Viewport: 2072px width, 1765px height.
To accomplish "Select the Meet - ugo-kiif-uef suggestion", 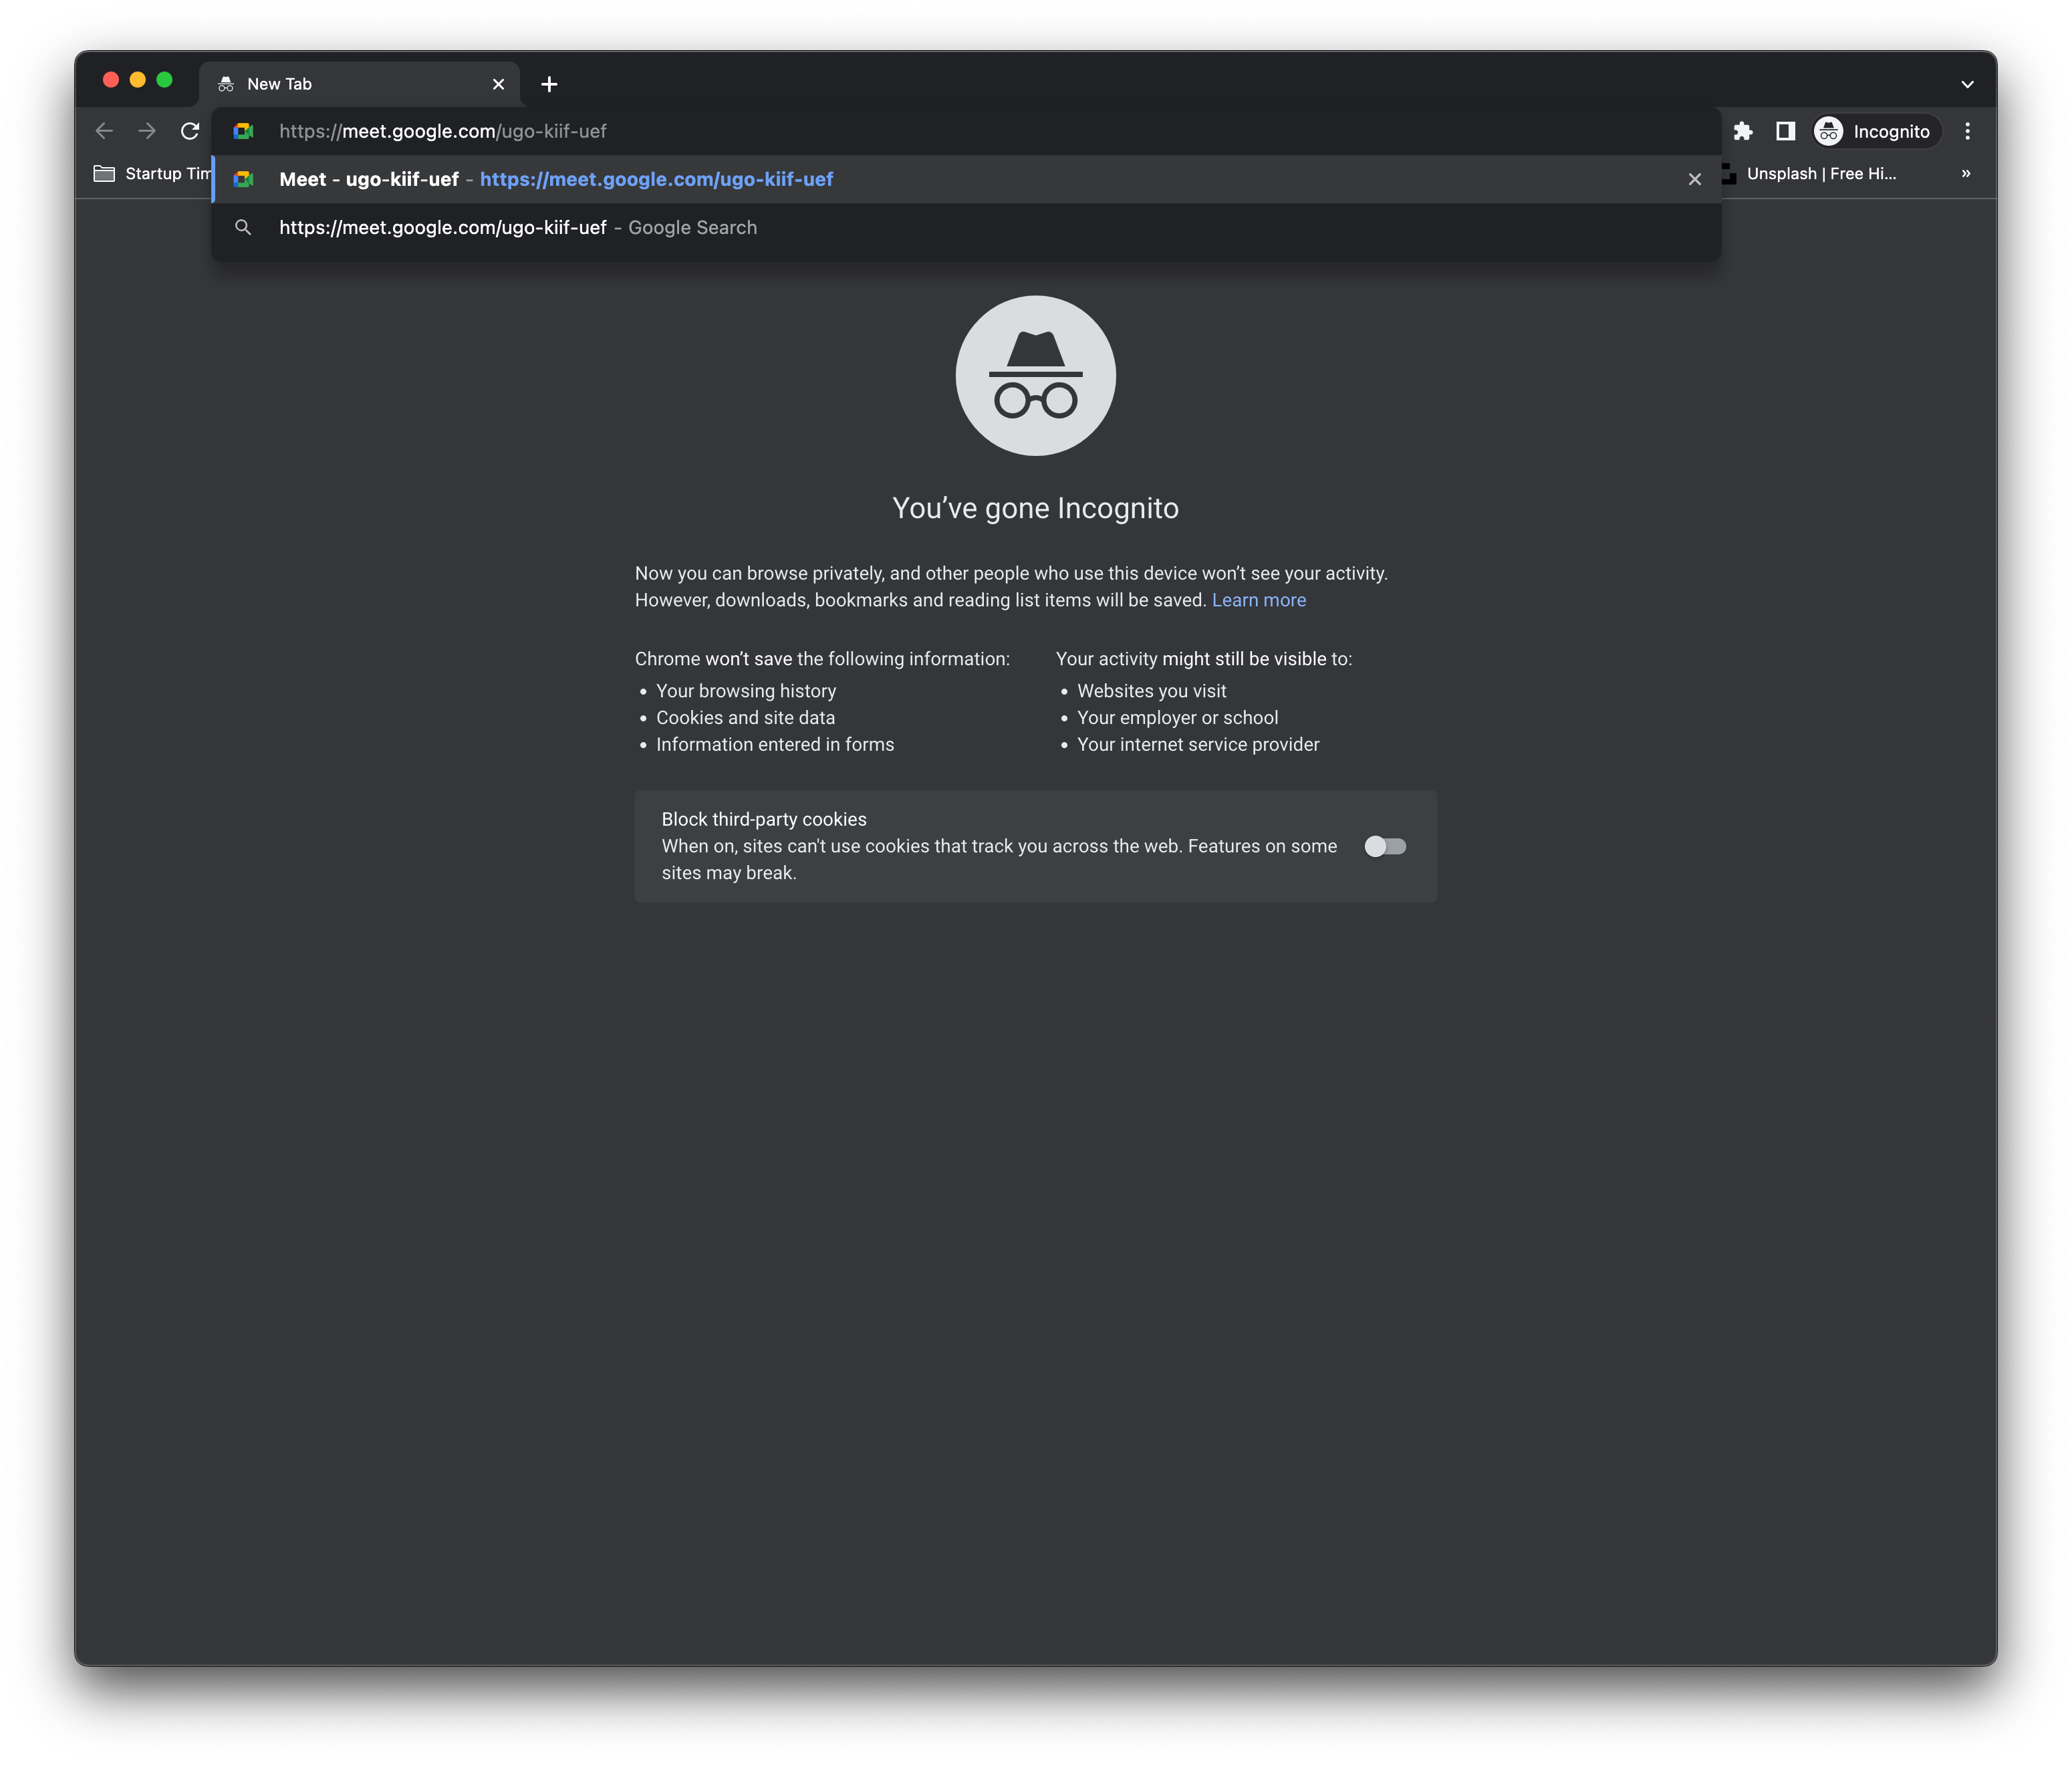I will 966,179.
